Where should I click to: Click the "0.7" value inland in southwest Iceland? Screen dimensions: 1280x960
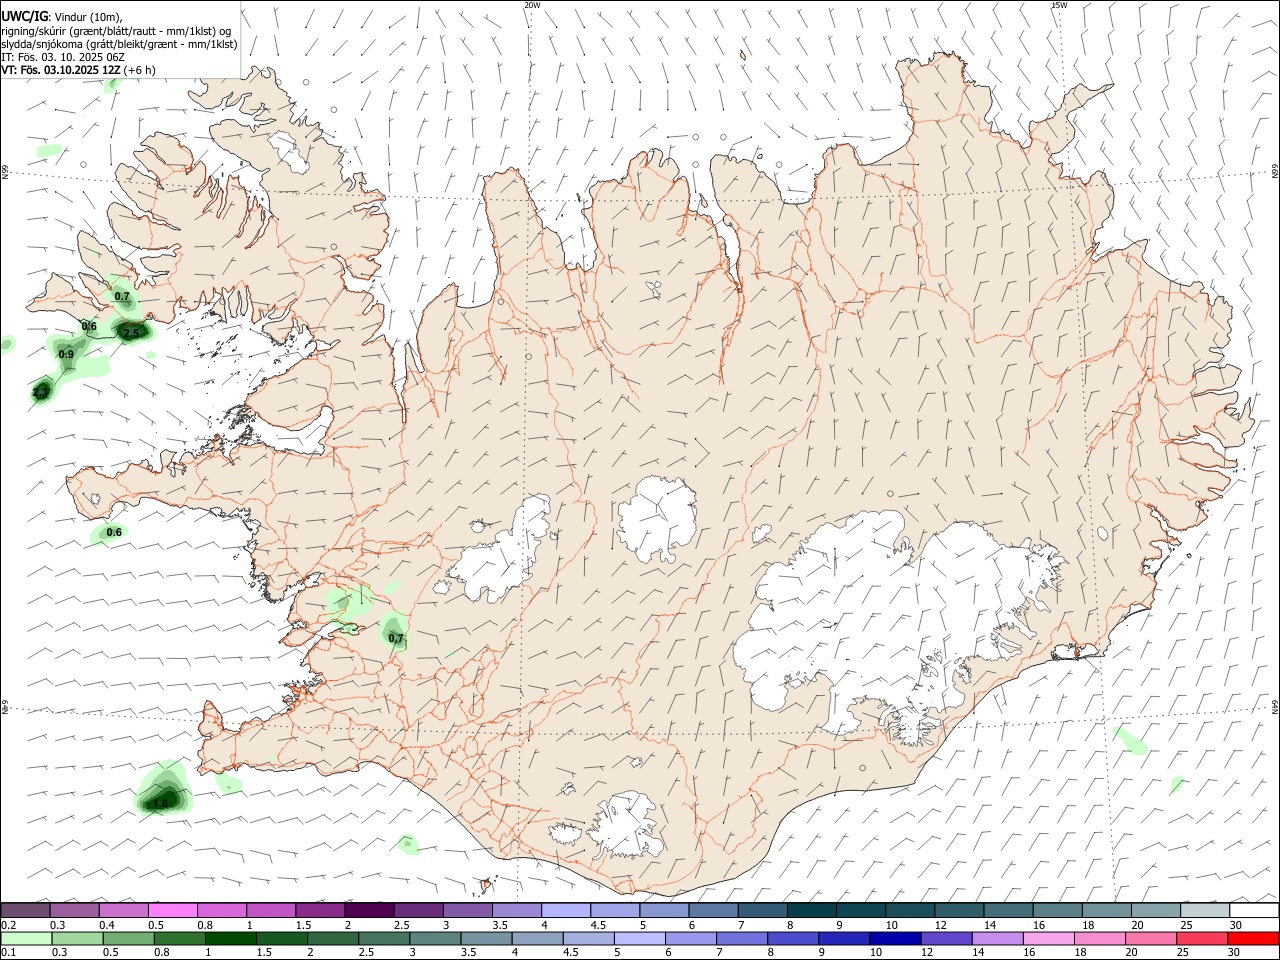tap(395, 638)
